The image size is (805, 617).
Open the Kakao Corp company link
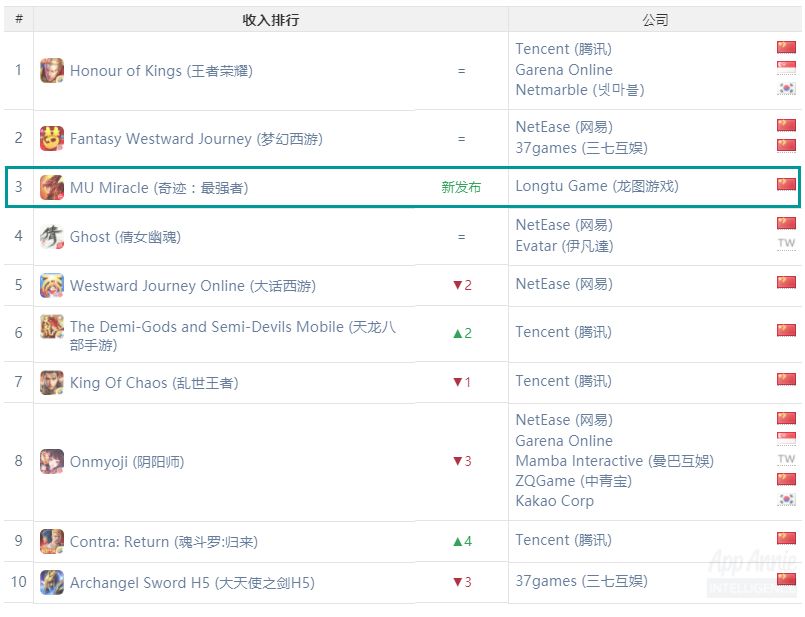(554, 501)
